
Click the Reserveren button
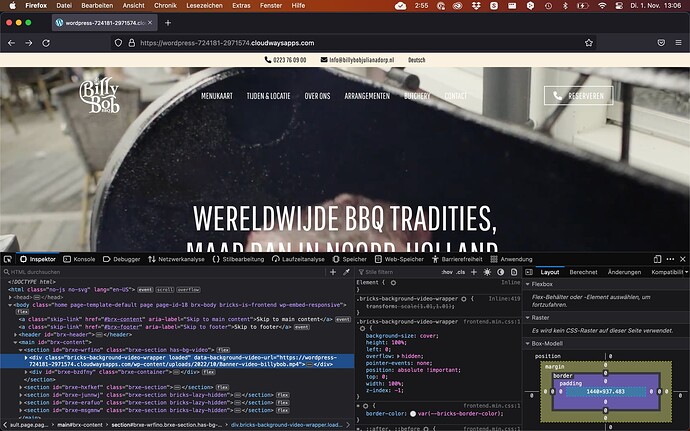click(578, 96)
